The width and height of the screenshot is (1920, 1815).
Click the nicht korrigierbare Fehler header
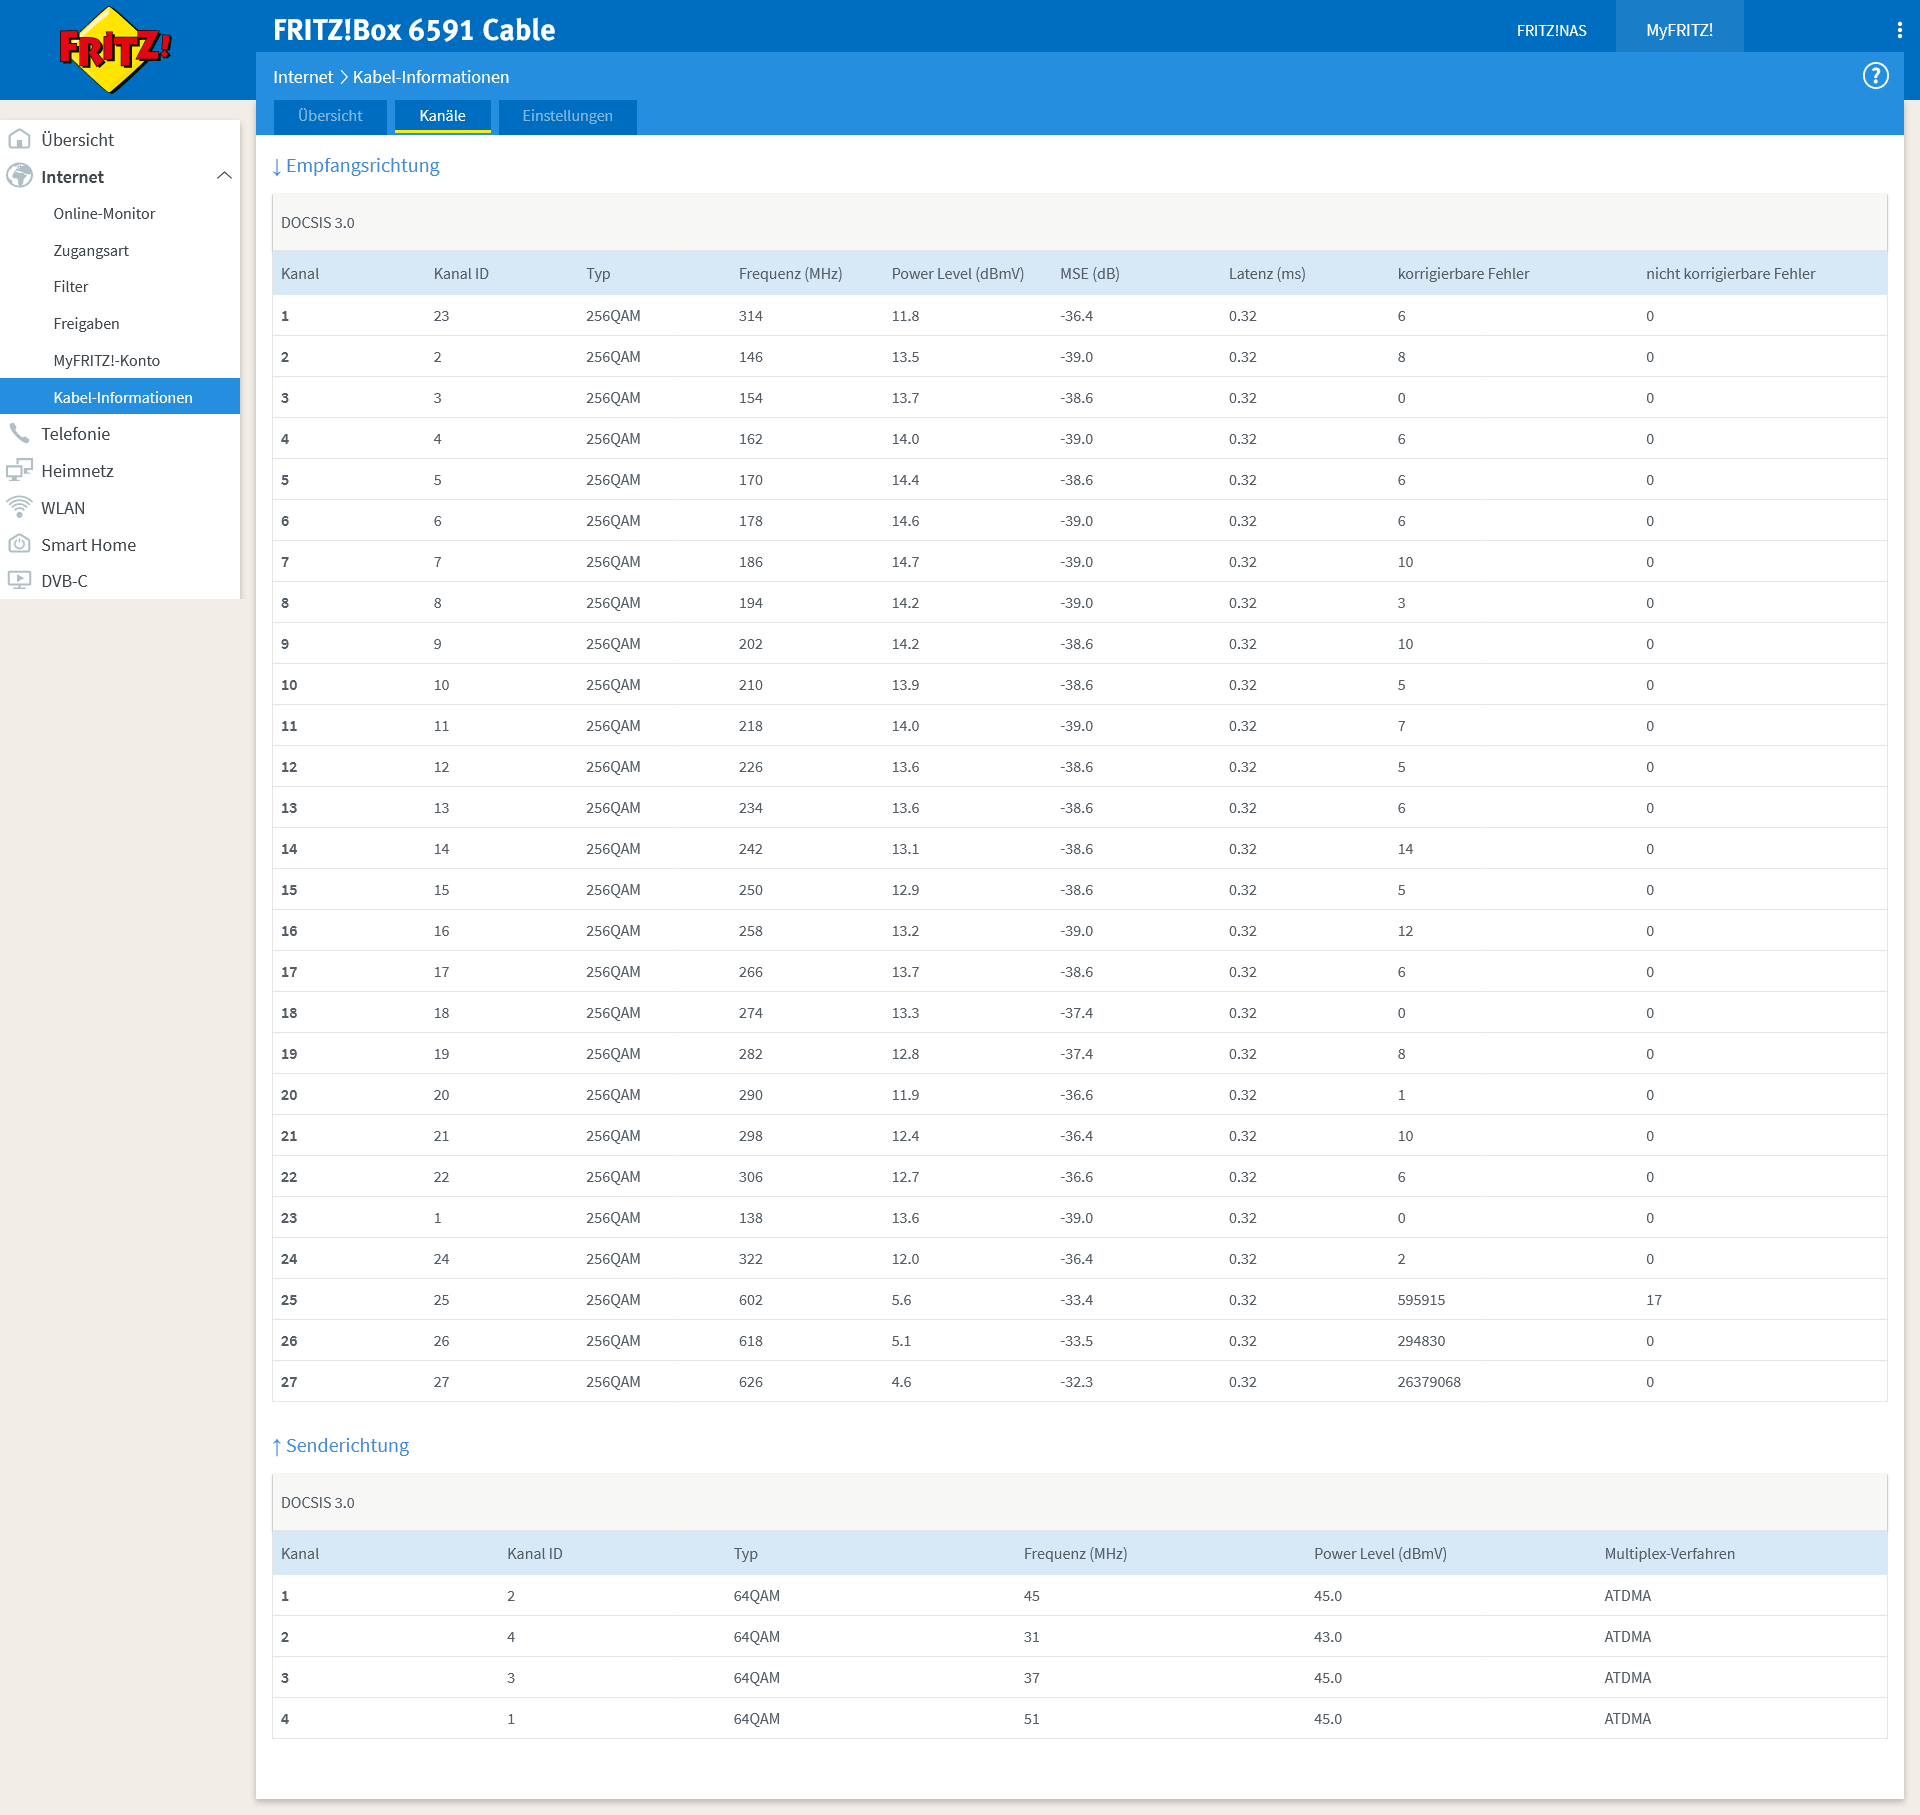point(1730,274)
